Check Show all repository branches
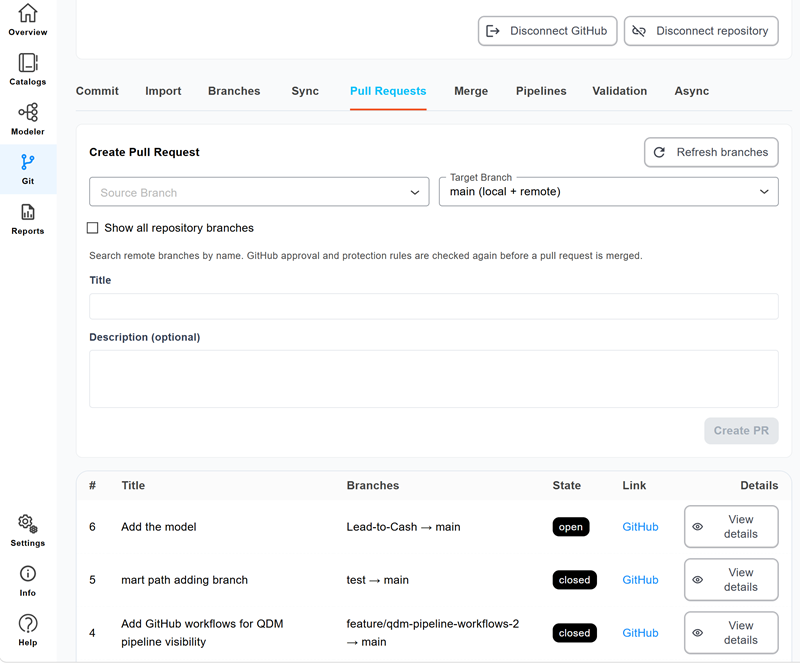Screen dimensions: 800x663 pos(92,228)
